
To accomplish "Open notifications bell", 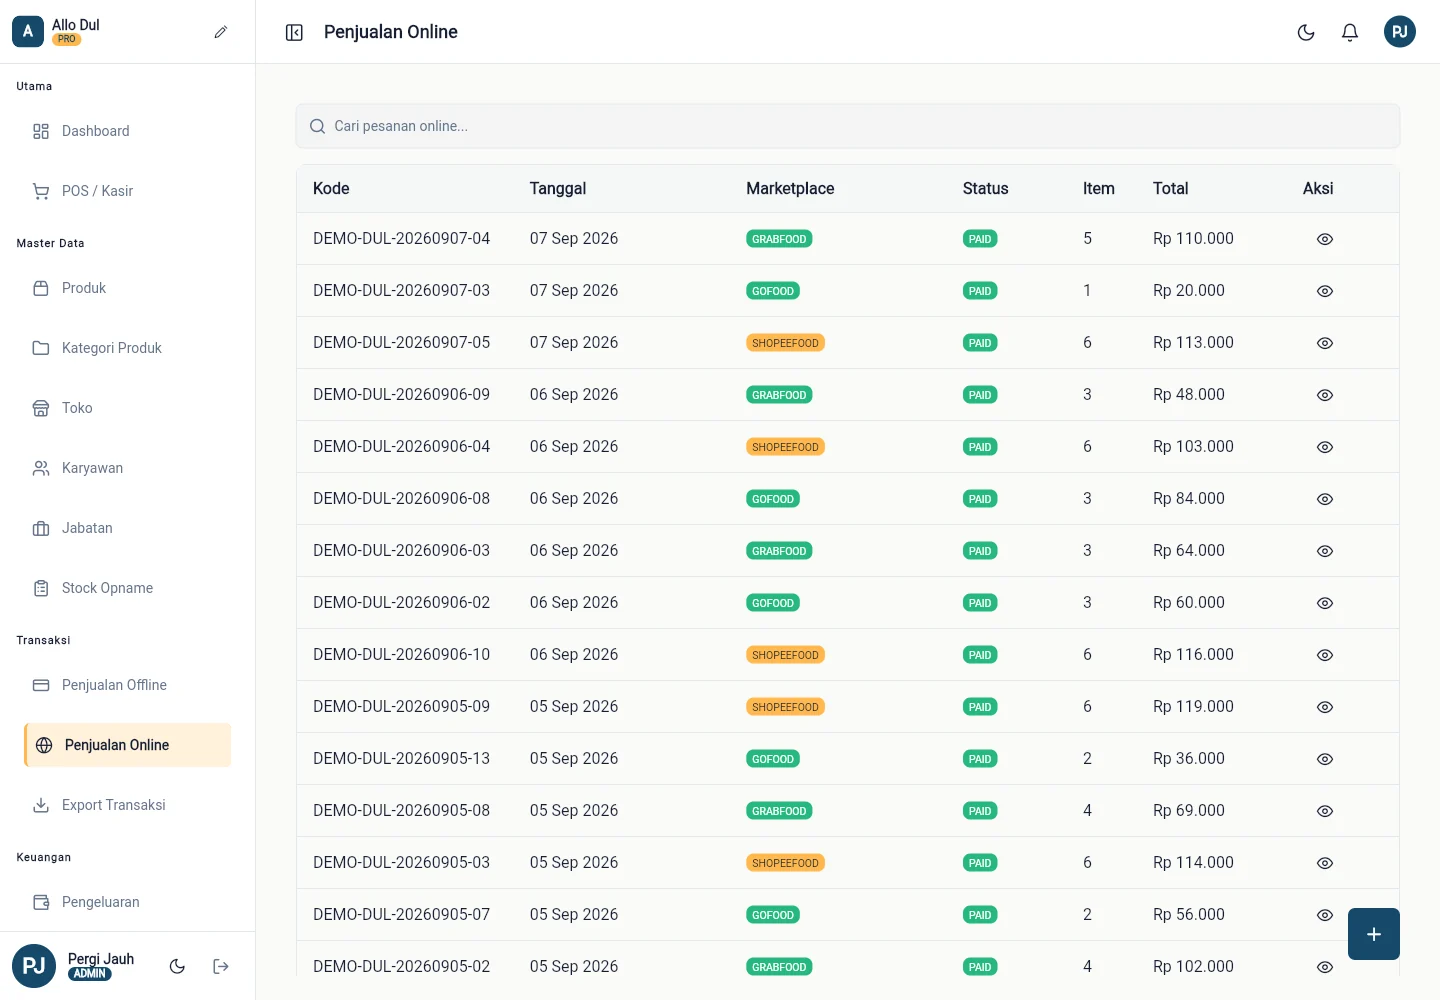I will (1350, 33).
